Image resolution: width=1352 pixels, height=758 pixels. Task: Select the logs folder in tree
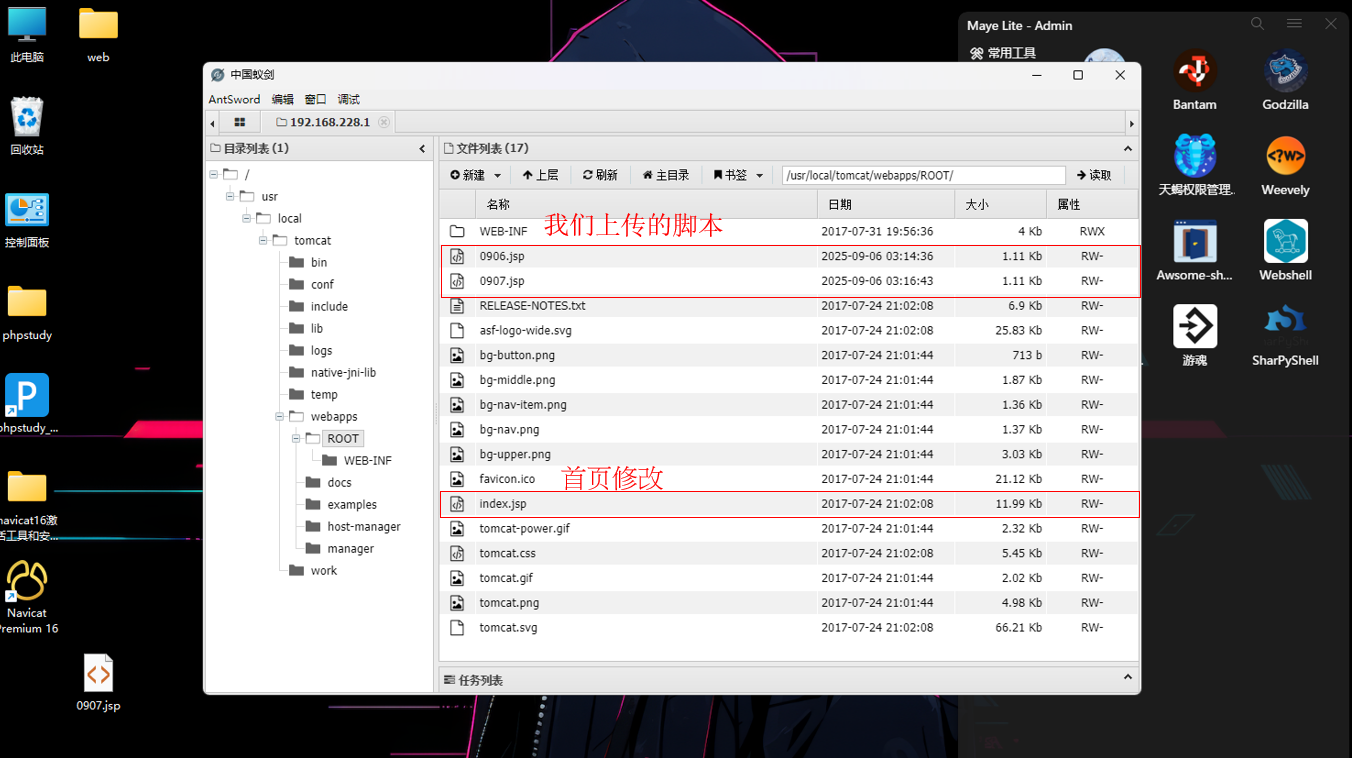coord(321,350)
